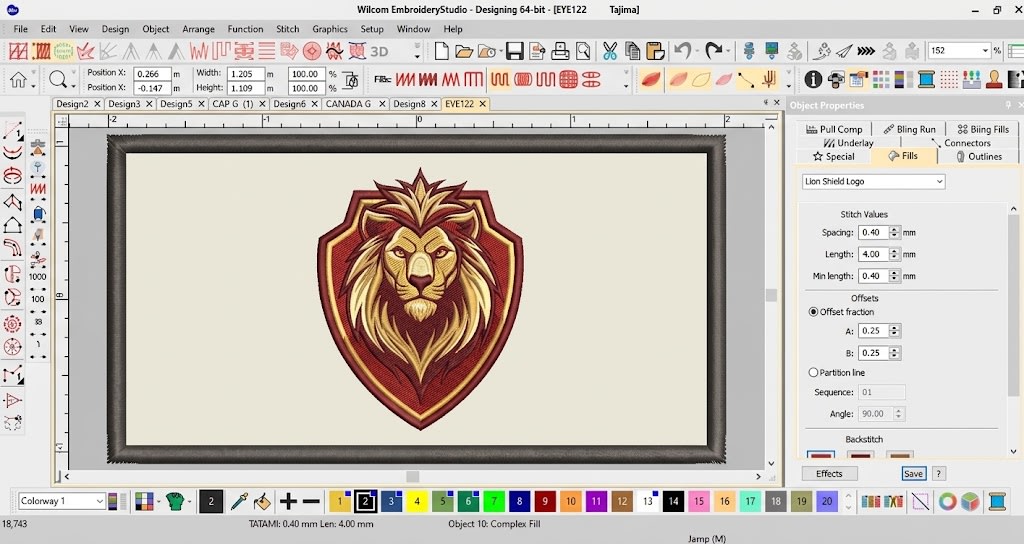Open Design Information icon with letter i

(813, 80)
